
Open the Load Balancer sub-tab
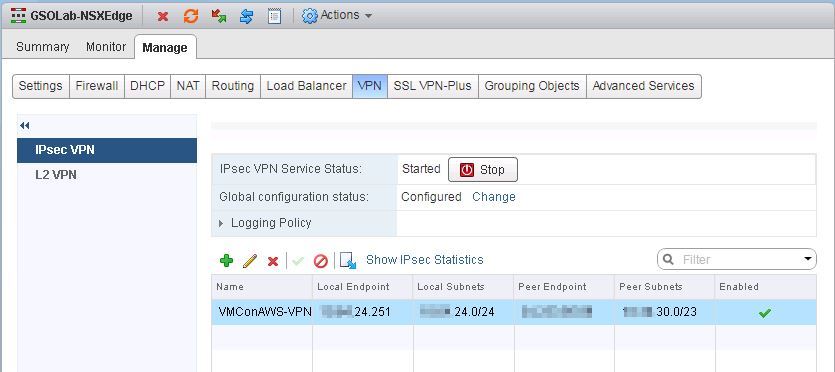pos(306,86)
